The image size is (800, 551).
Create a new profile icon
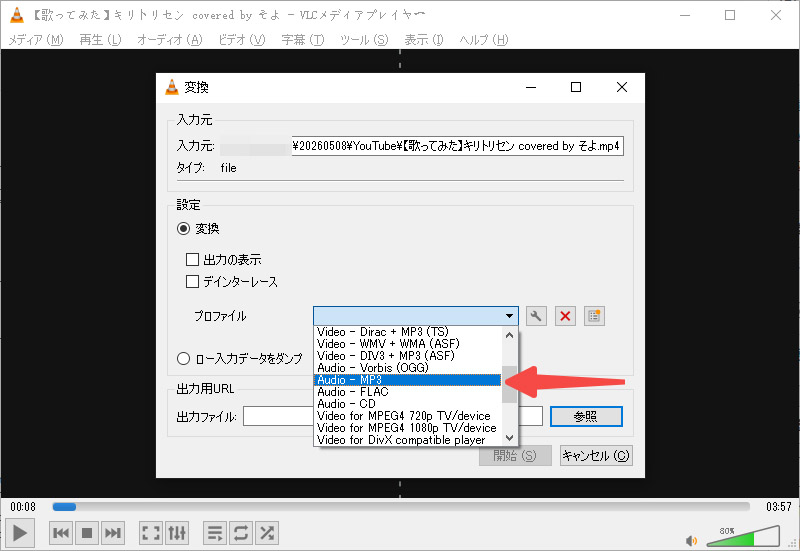[x=594, y=316]
